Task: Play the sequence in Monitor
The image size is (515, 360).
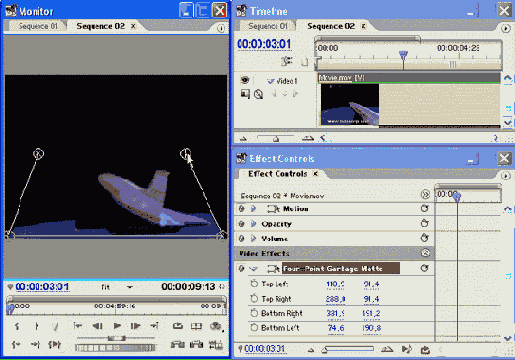Action: [117, 326]
